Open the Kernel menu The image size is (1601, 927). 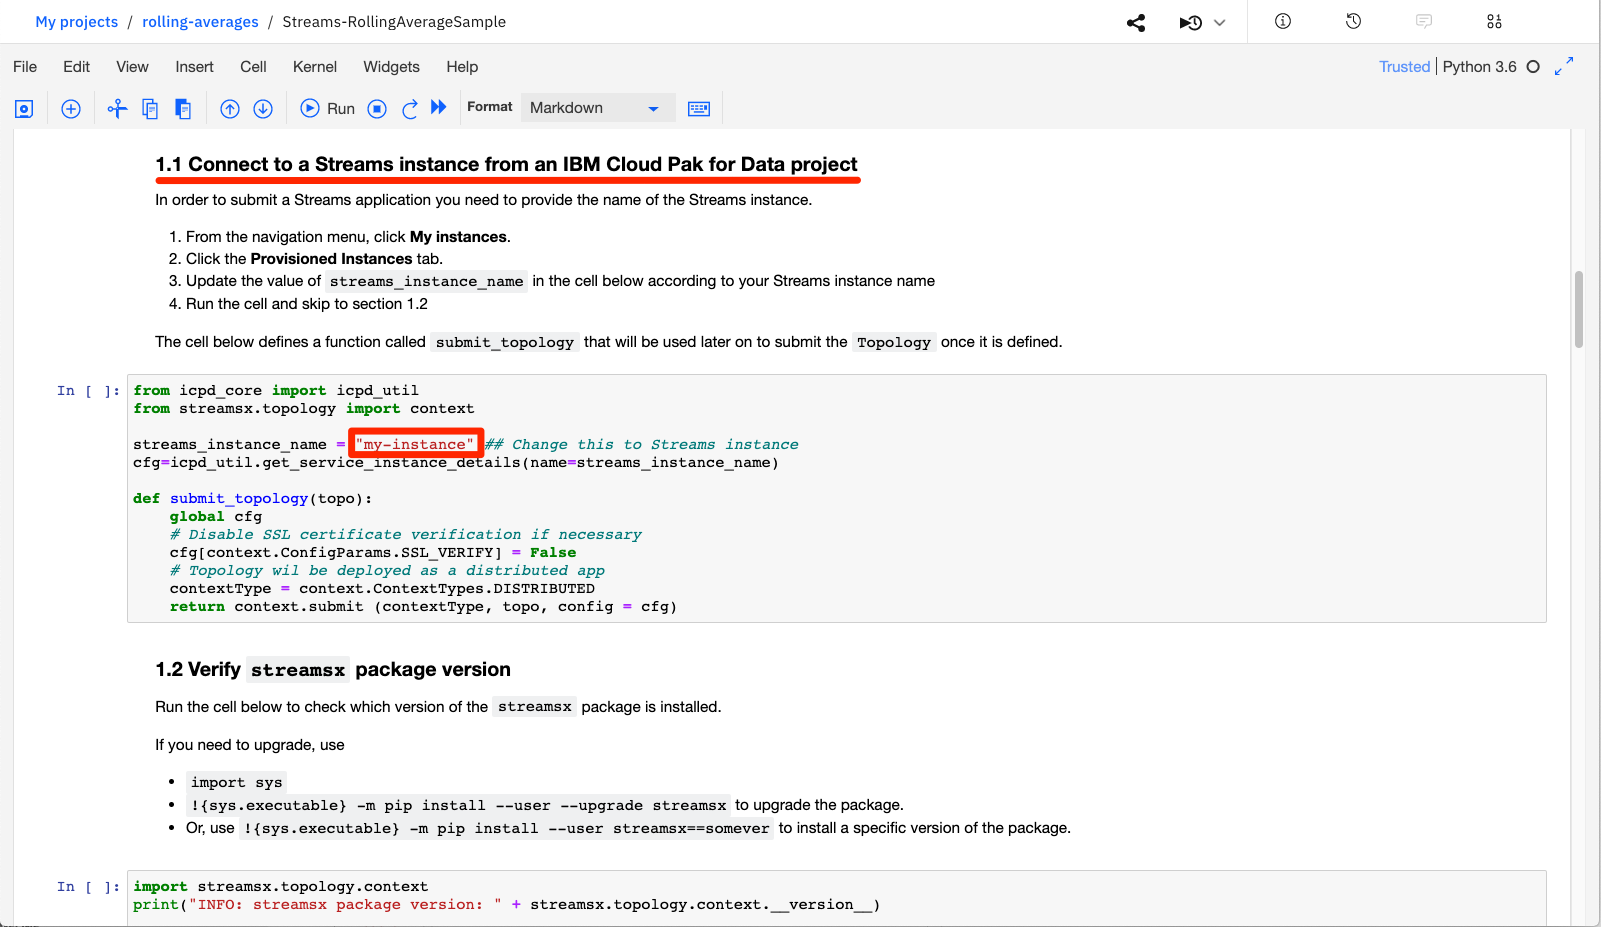coord(315,67)
